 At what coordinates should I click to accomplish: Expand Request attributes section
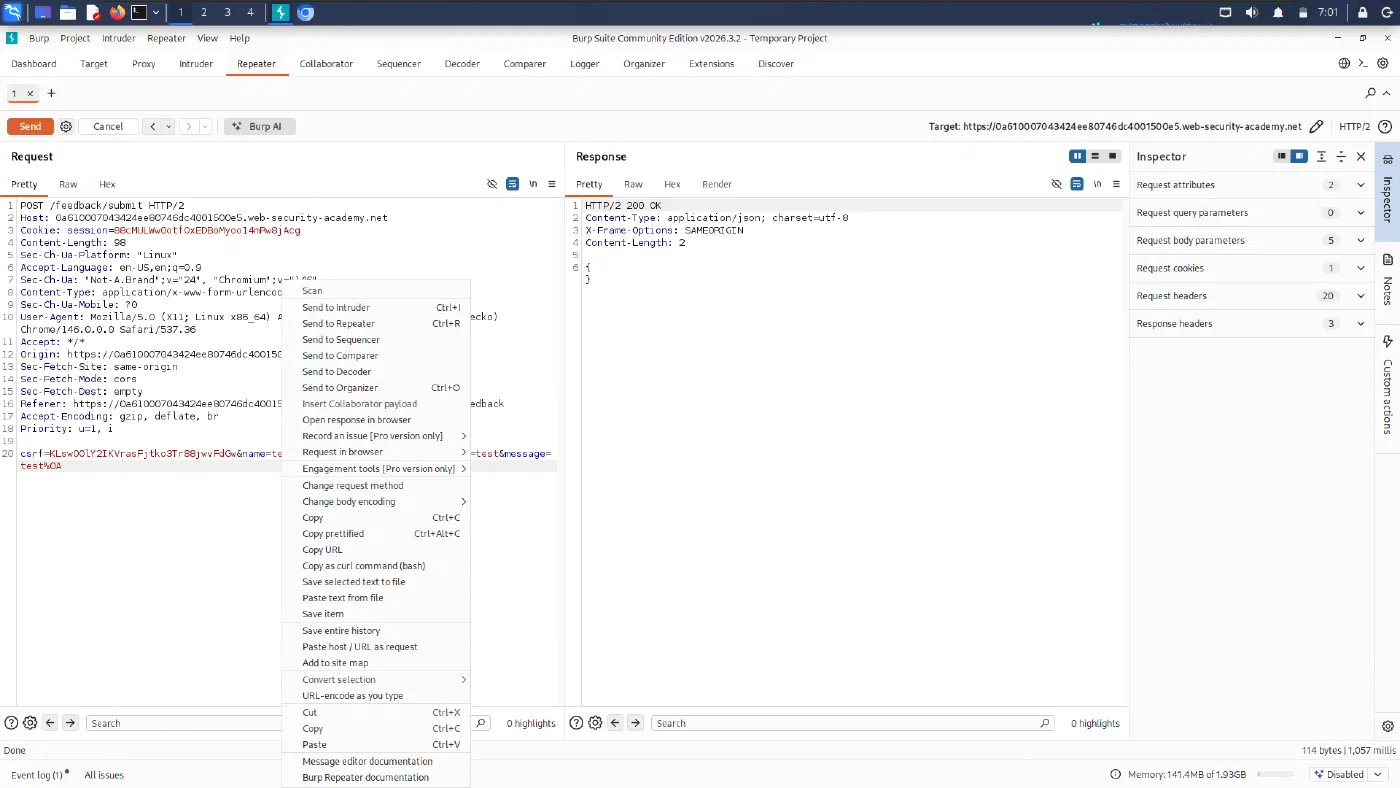1251,185
